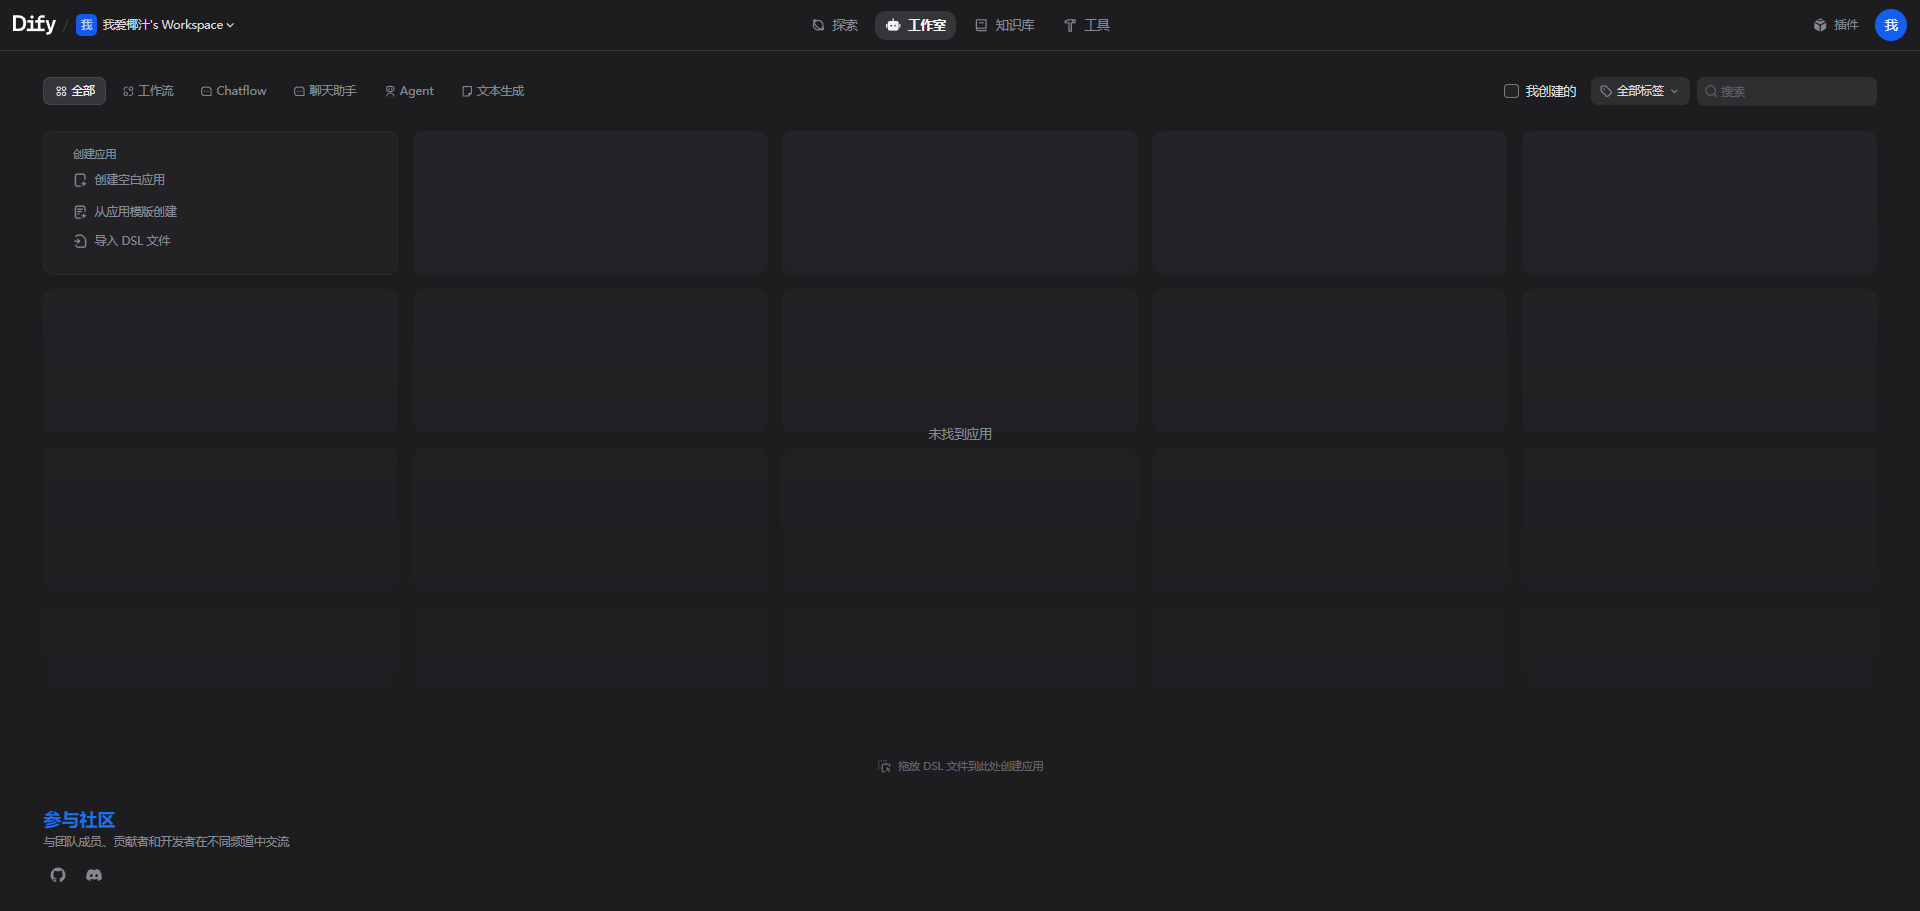Image resolution: width=1920 pixels, height=911 pixels.
Task: Filter apps by 工作流
Action: [x=148, y=91]
